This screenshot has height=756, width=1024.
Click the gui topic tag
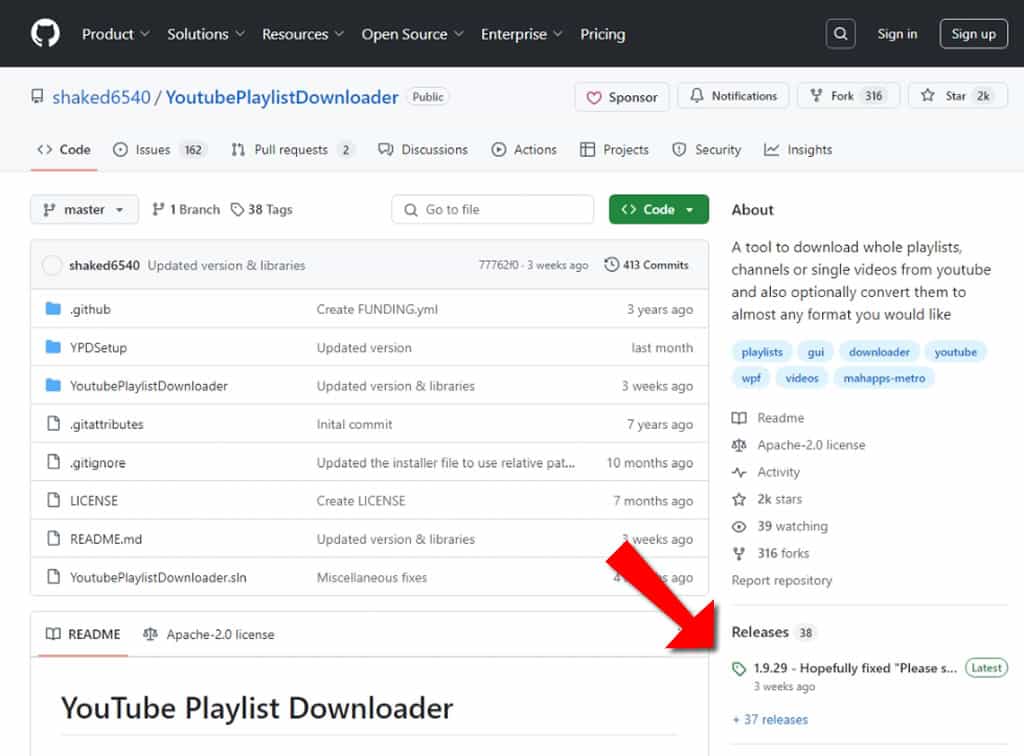[816, 352]
